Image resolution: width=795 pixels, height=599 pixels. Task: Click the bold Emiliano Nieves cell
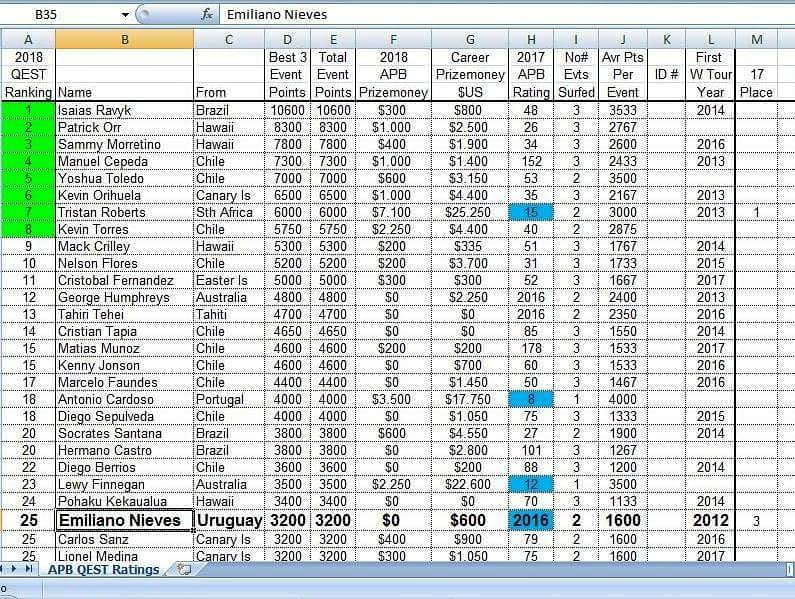point(124,520)
